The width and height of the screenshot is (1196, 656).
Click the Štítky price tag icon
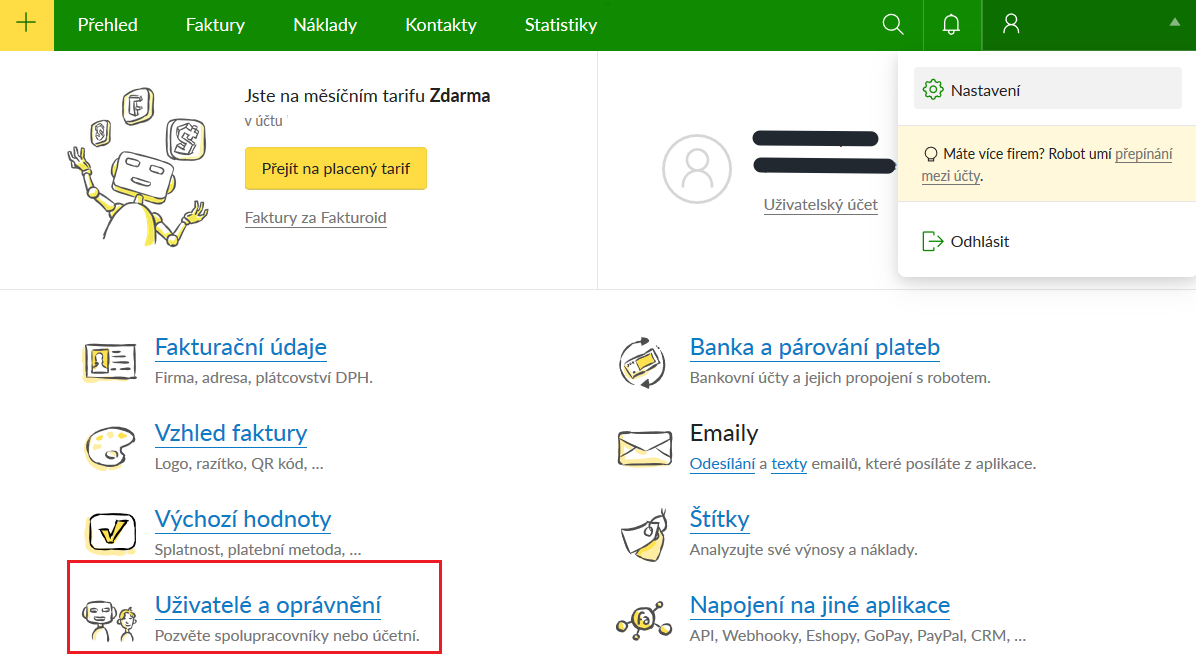[641, 532]
